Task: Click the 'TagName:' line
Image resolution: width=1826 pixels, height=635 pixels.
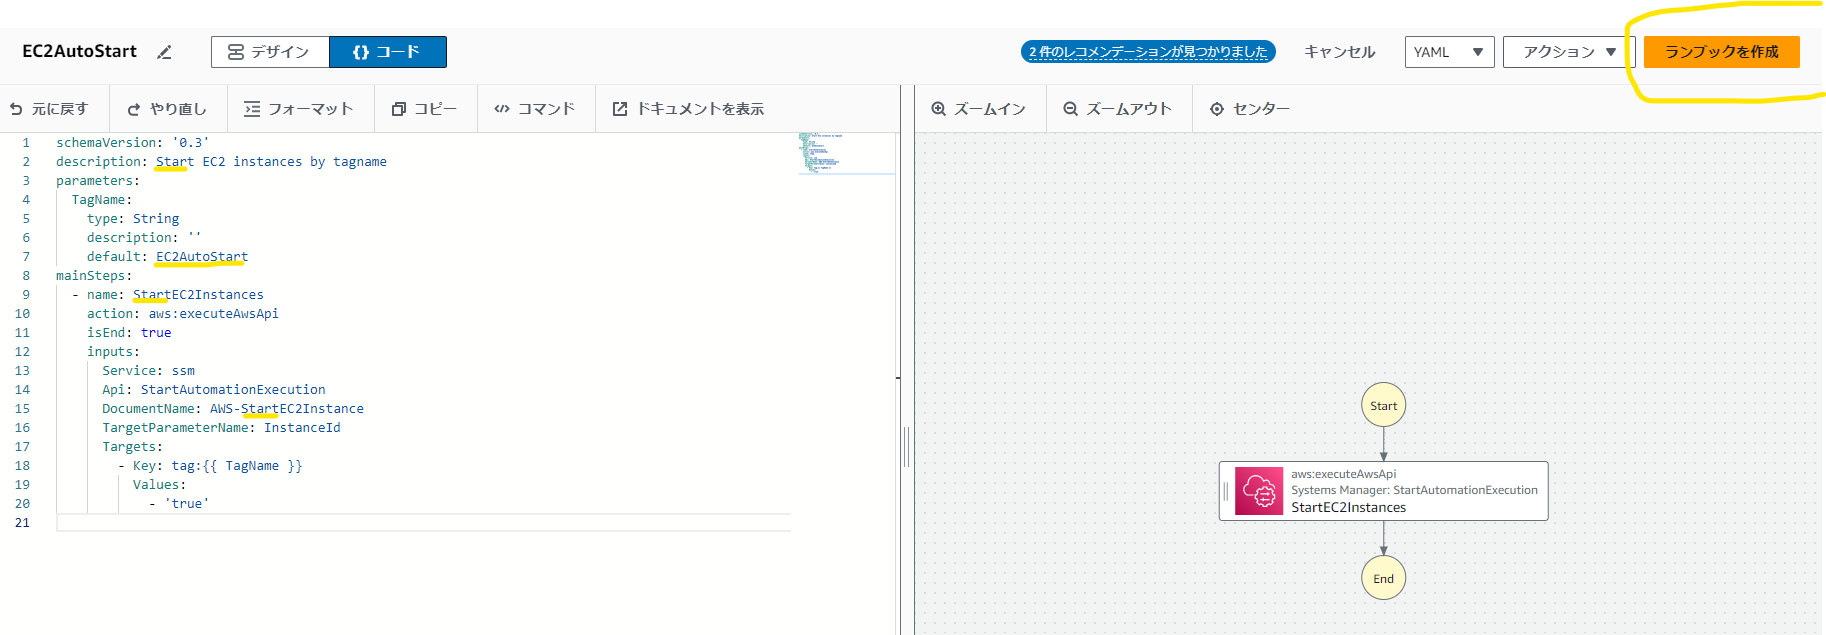Action: click(x=102, y=200)
